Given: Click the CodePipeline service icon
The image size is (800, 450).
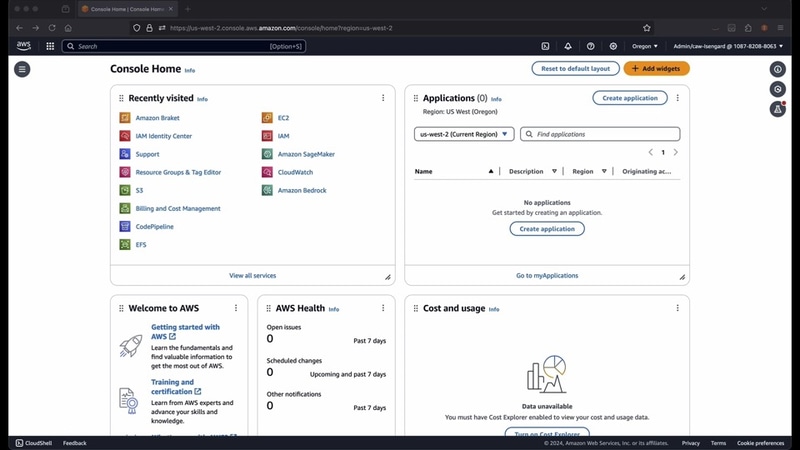Looking at the screenshot, I should (125, 227).
